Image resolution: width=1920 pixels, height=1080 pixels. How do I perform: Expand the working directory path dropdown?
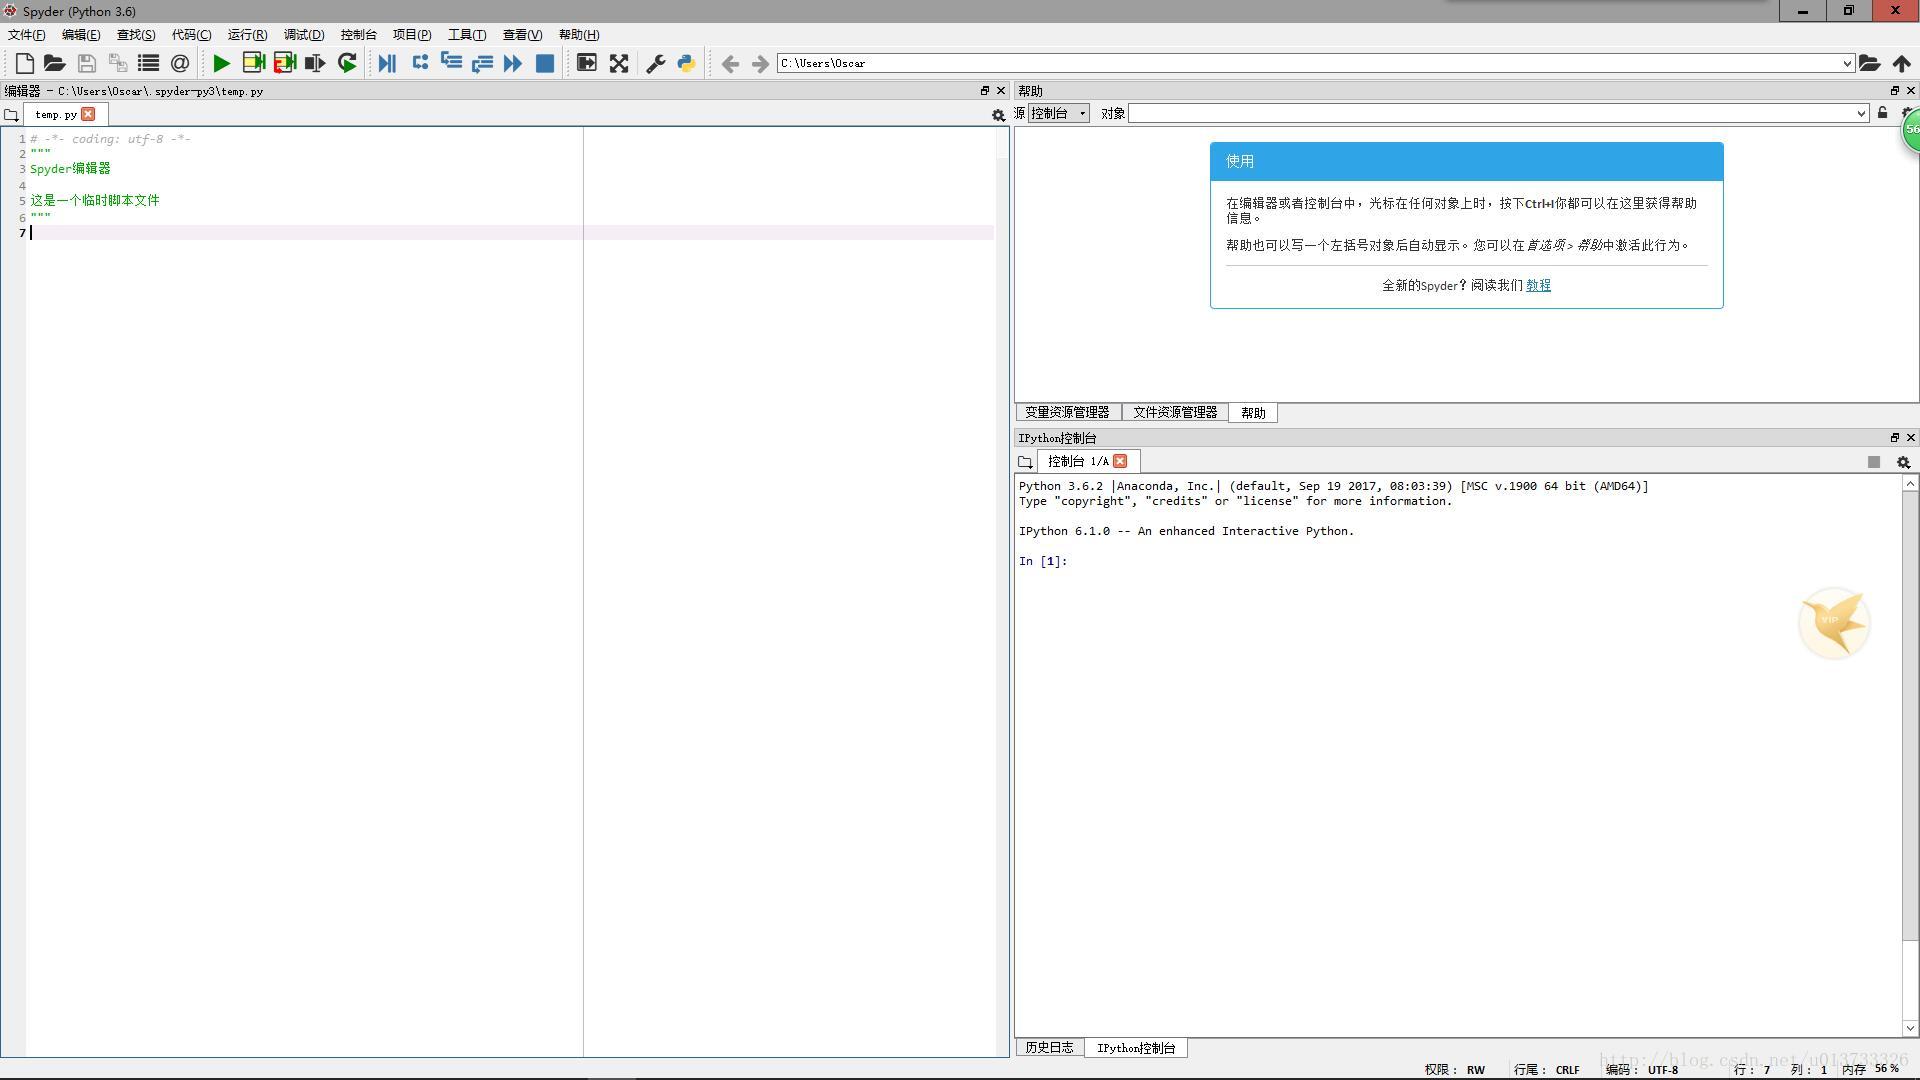pyautogui.click(x=1847, y=63)
